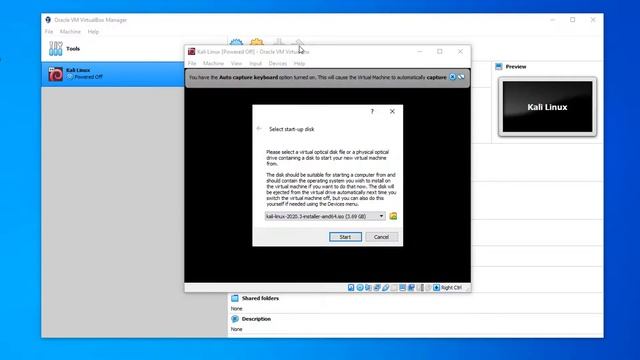Viewport: 640px width, 360px height.
Task: Click the optical disk indicator in the VM status bar
Action: click(360, 287)
